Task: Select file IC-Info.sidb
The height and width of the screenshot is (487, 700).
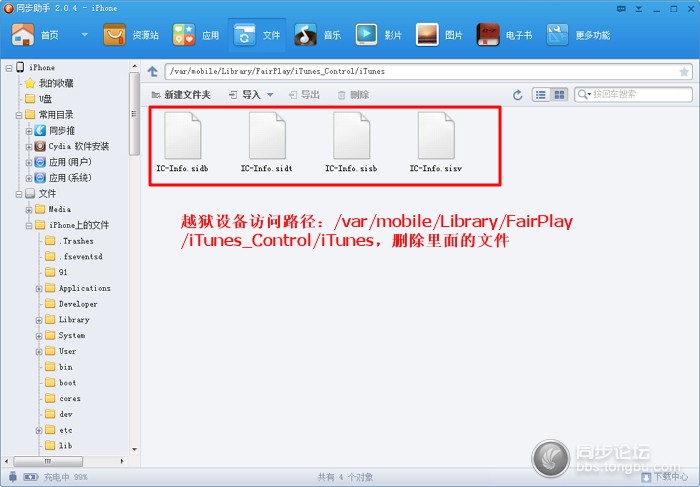Action: pyautogui.click(x=182, y=142)
